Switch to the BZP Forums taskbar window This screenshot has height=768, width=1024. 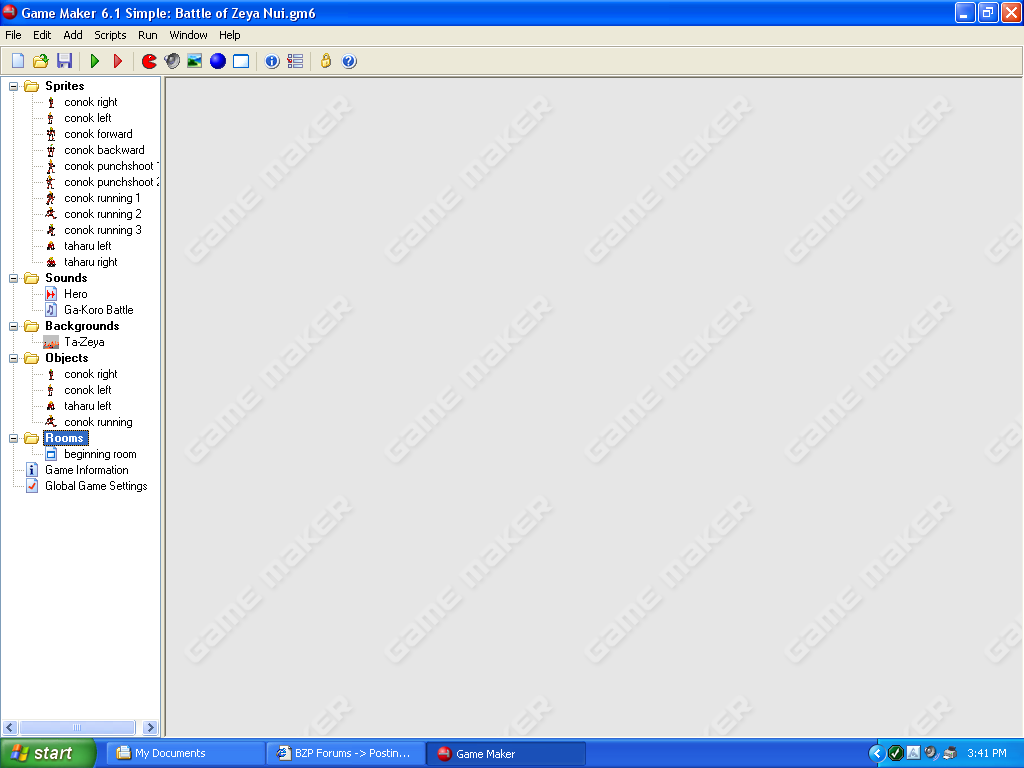pyautogui.click(x=345, y=753)
